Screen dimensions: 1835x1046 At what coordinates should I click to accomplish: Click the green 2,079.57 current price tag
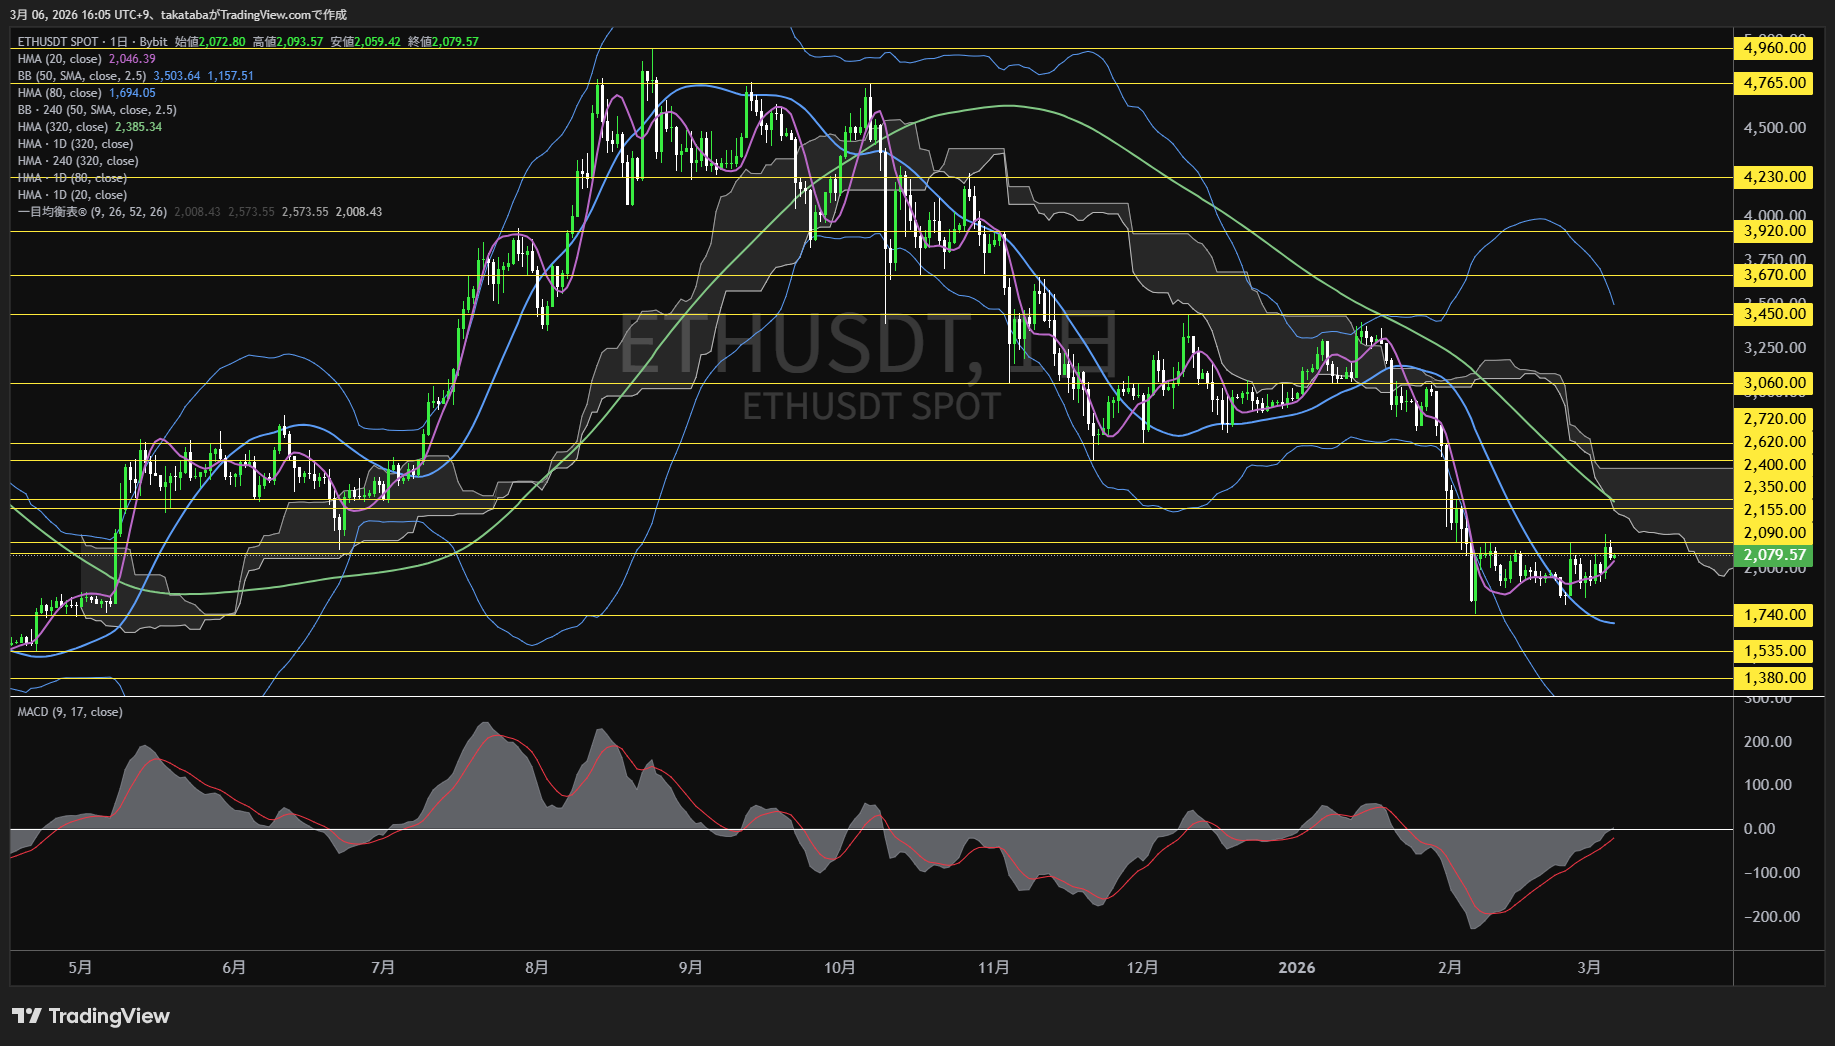point(1774,555)
